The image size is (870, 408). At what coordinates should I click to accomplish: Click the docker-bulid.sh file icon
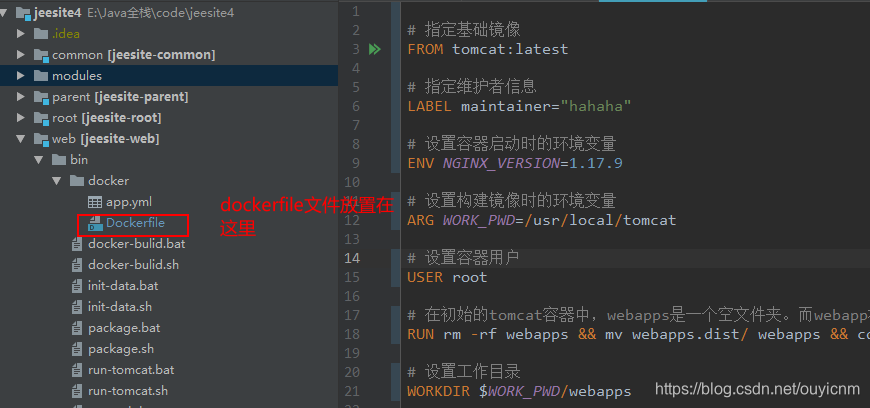click(x=77, y=265)
